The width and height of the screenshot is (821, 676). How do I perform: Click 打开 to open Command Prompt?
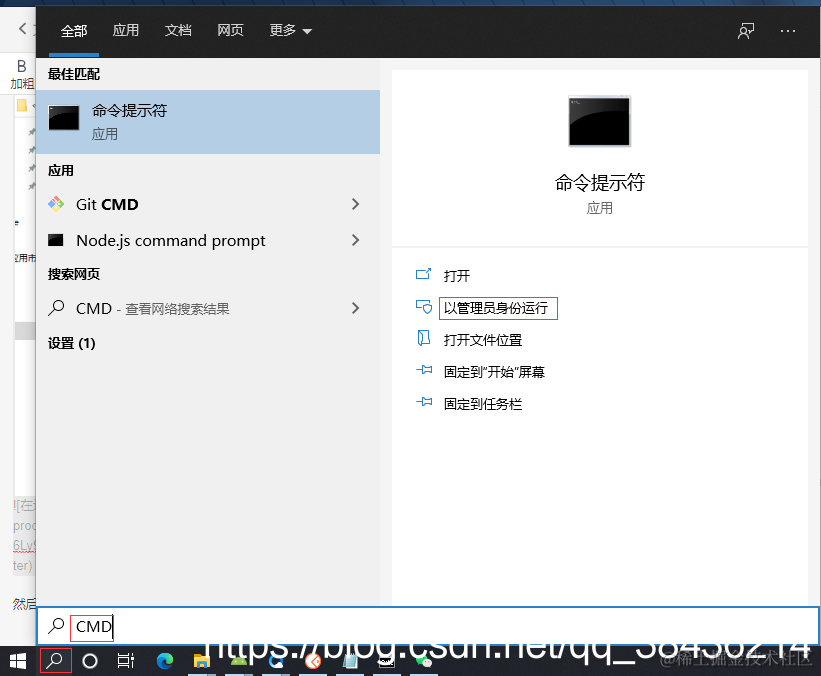(x=457, y=275)
